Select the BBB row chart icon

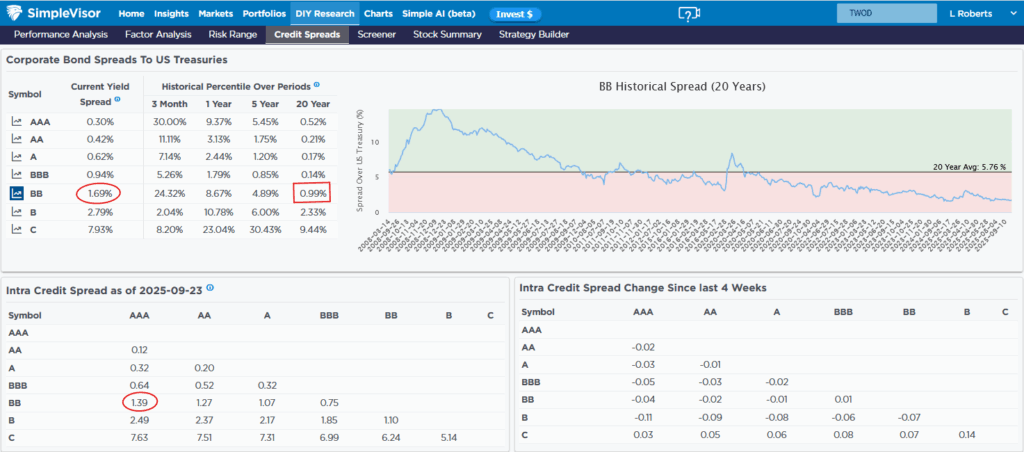coord(17,175)
